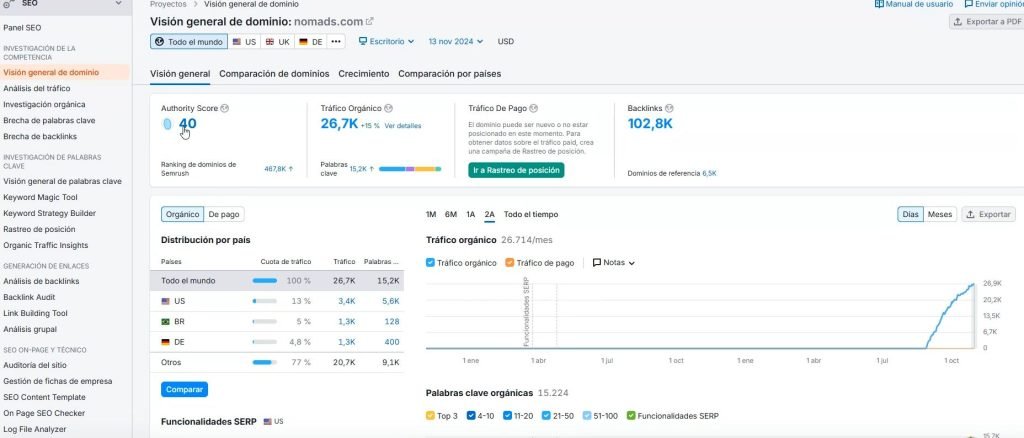Select the De pago tab
Screen dimensions: 1024x438
click(223, 214)
